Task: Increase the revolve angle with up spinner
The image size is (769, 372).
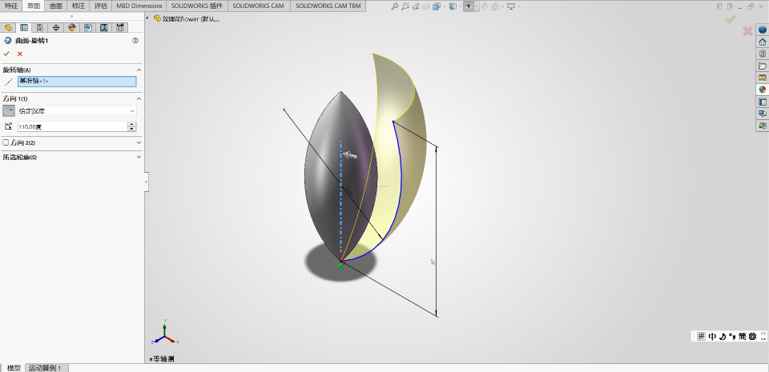Action: (x=131, y=124)
